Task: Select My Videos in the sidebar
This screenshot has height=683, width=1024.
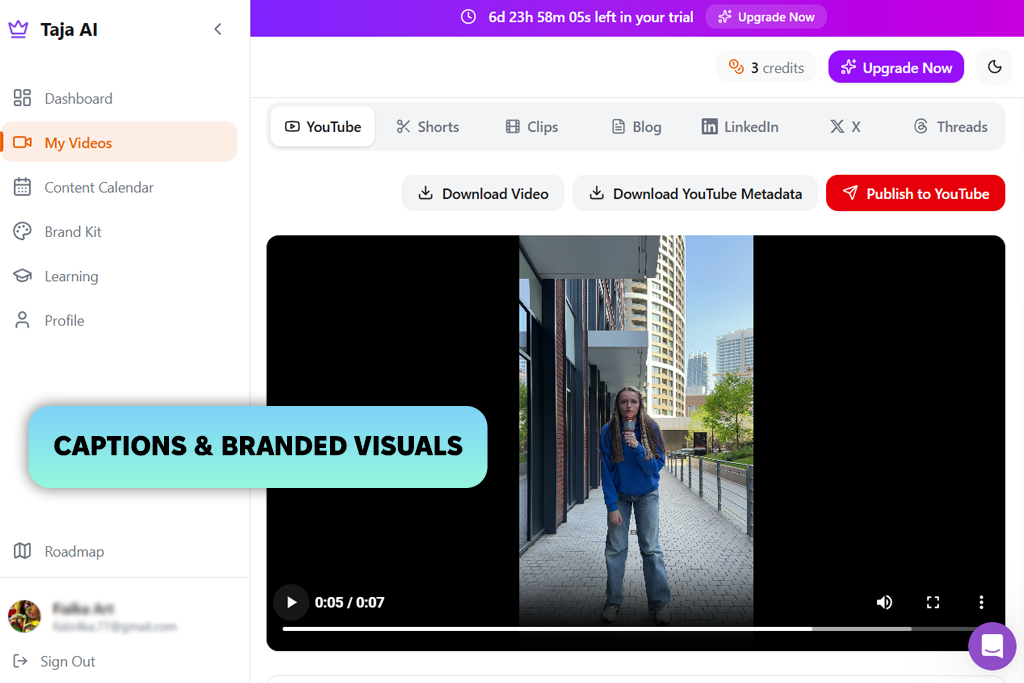Action: (x=119, y=142)
